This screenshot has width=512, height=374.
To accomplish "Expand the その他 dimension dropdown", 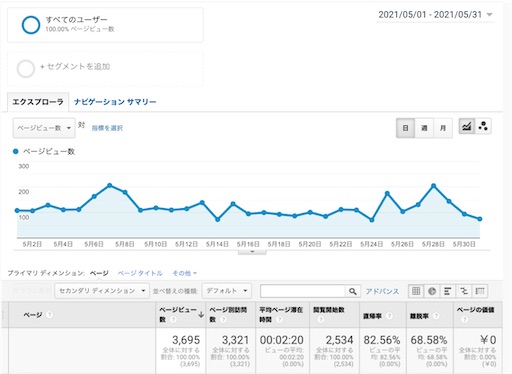I will click(184, 273).
